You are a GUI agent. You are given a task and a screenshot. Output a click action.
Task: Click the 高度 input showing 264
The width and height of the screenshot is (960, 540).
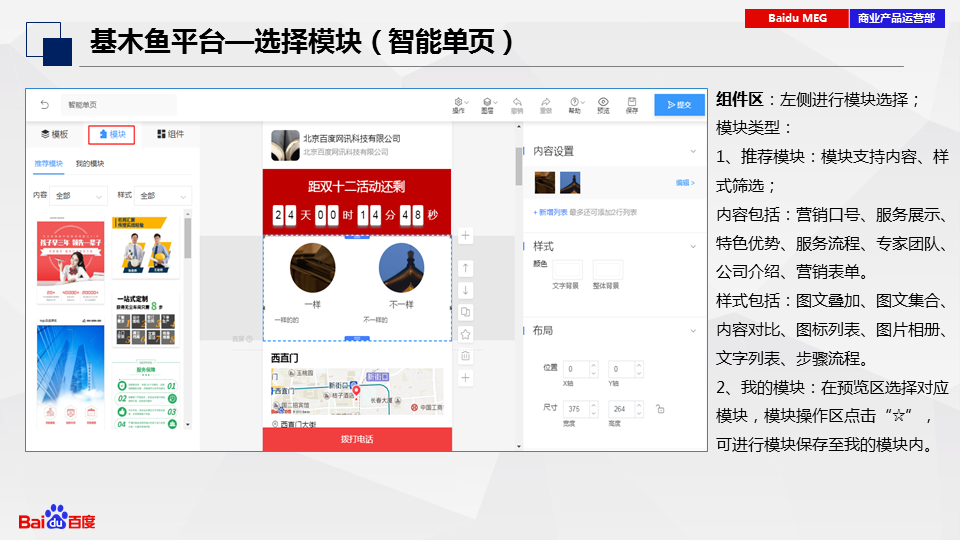tap(621, 409)
